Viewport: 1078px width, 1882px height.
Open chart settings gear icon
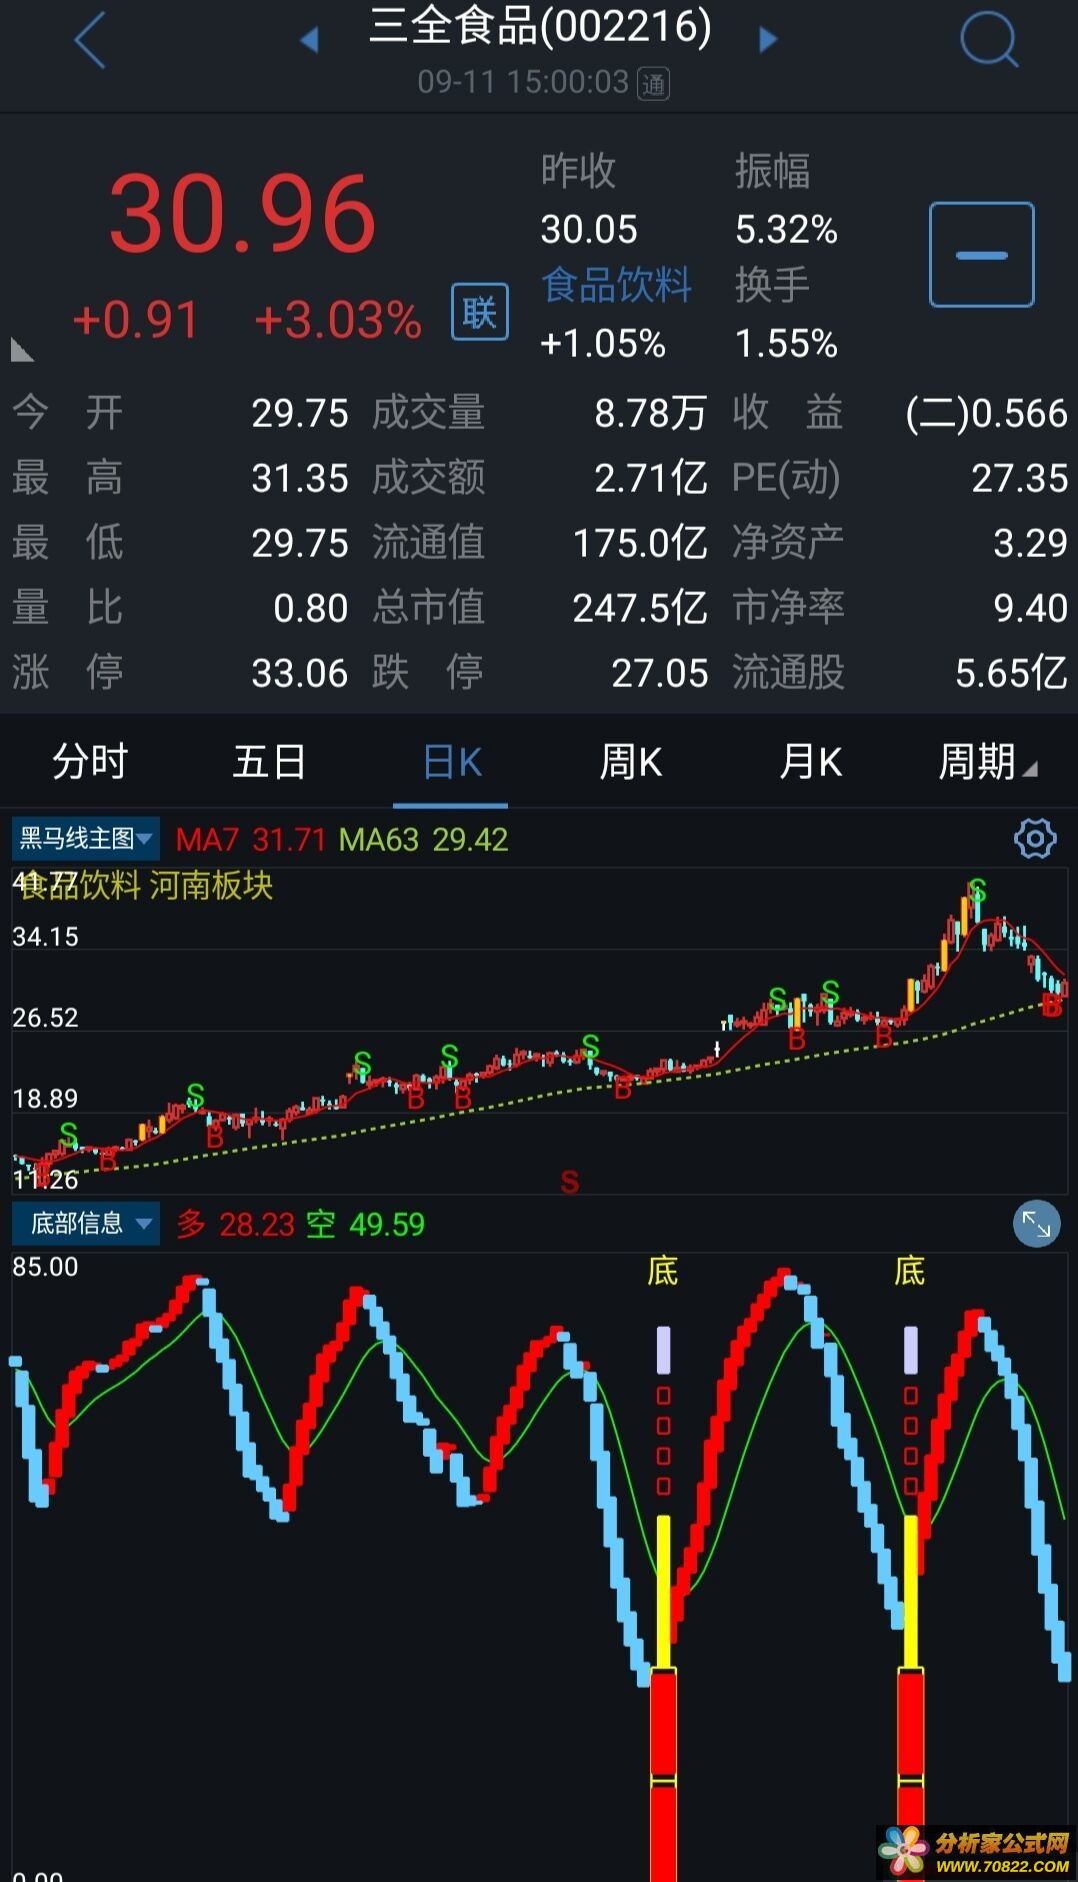pos(1035,838)
